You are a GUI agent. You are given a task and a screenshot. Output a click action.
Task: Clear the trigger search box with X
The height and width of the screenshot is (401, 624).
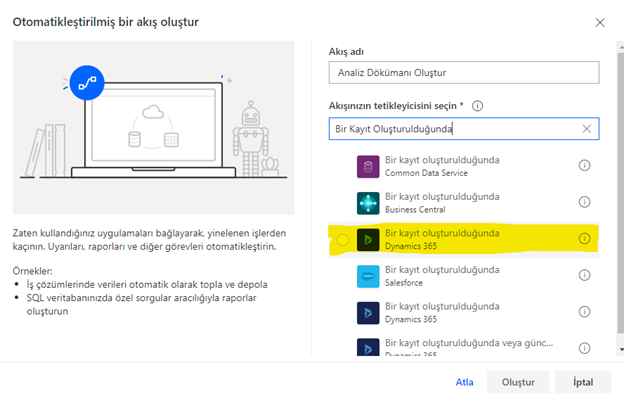(x=587, y=128)
